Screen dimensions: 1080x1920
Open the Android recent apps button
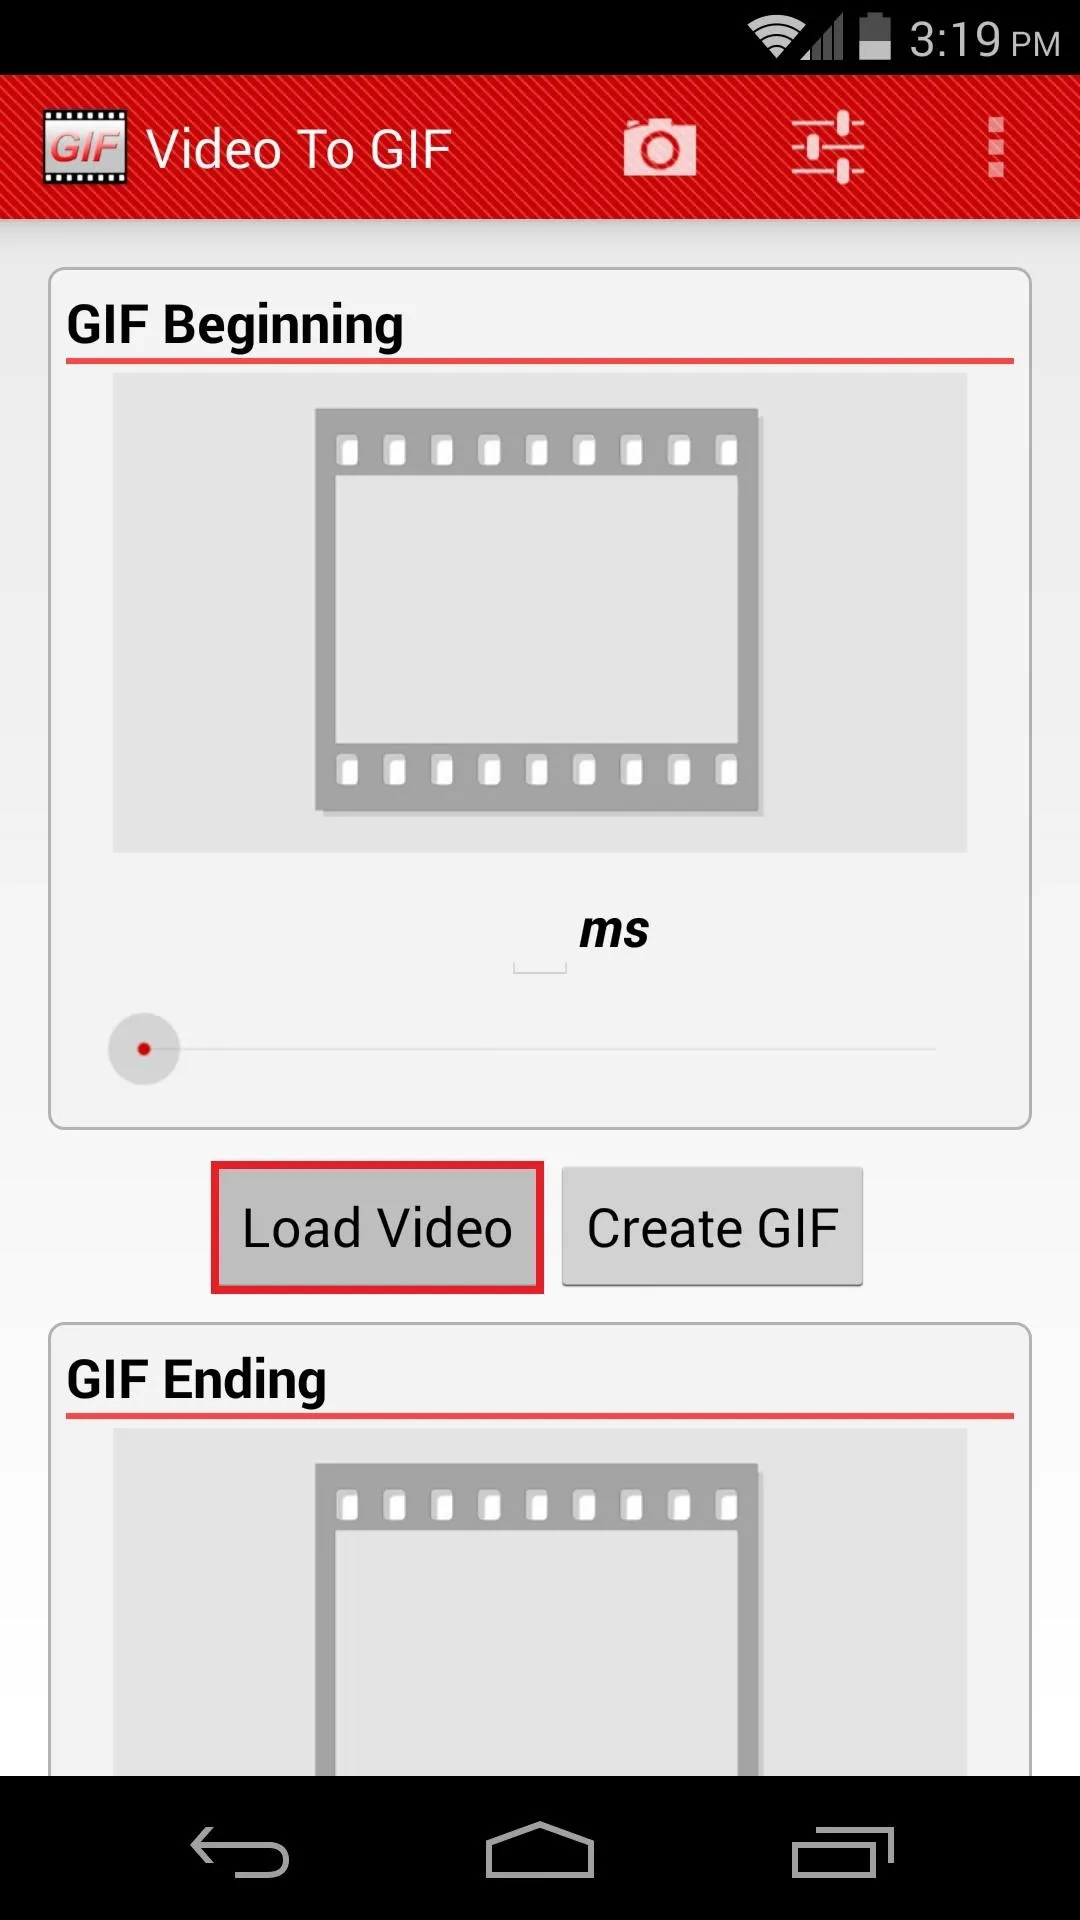point(842,1851)
